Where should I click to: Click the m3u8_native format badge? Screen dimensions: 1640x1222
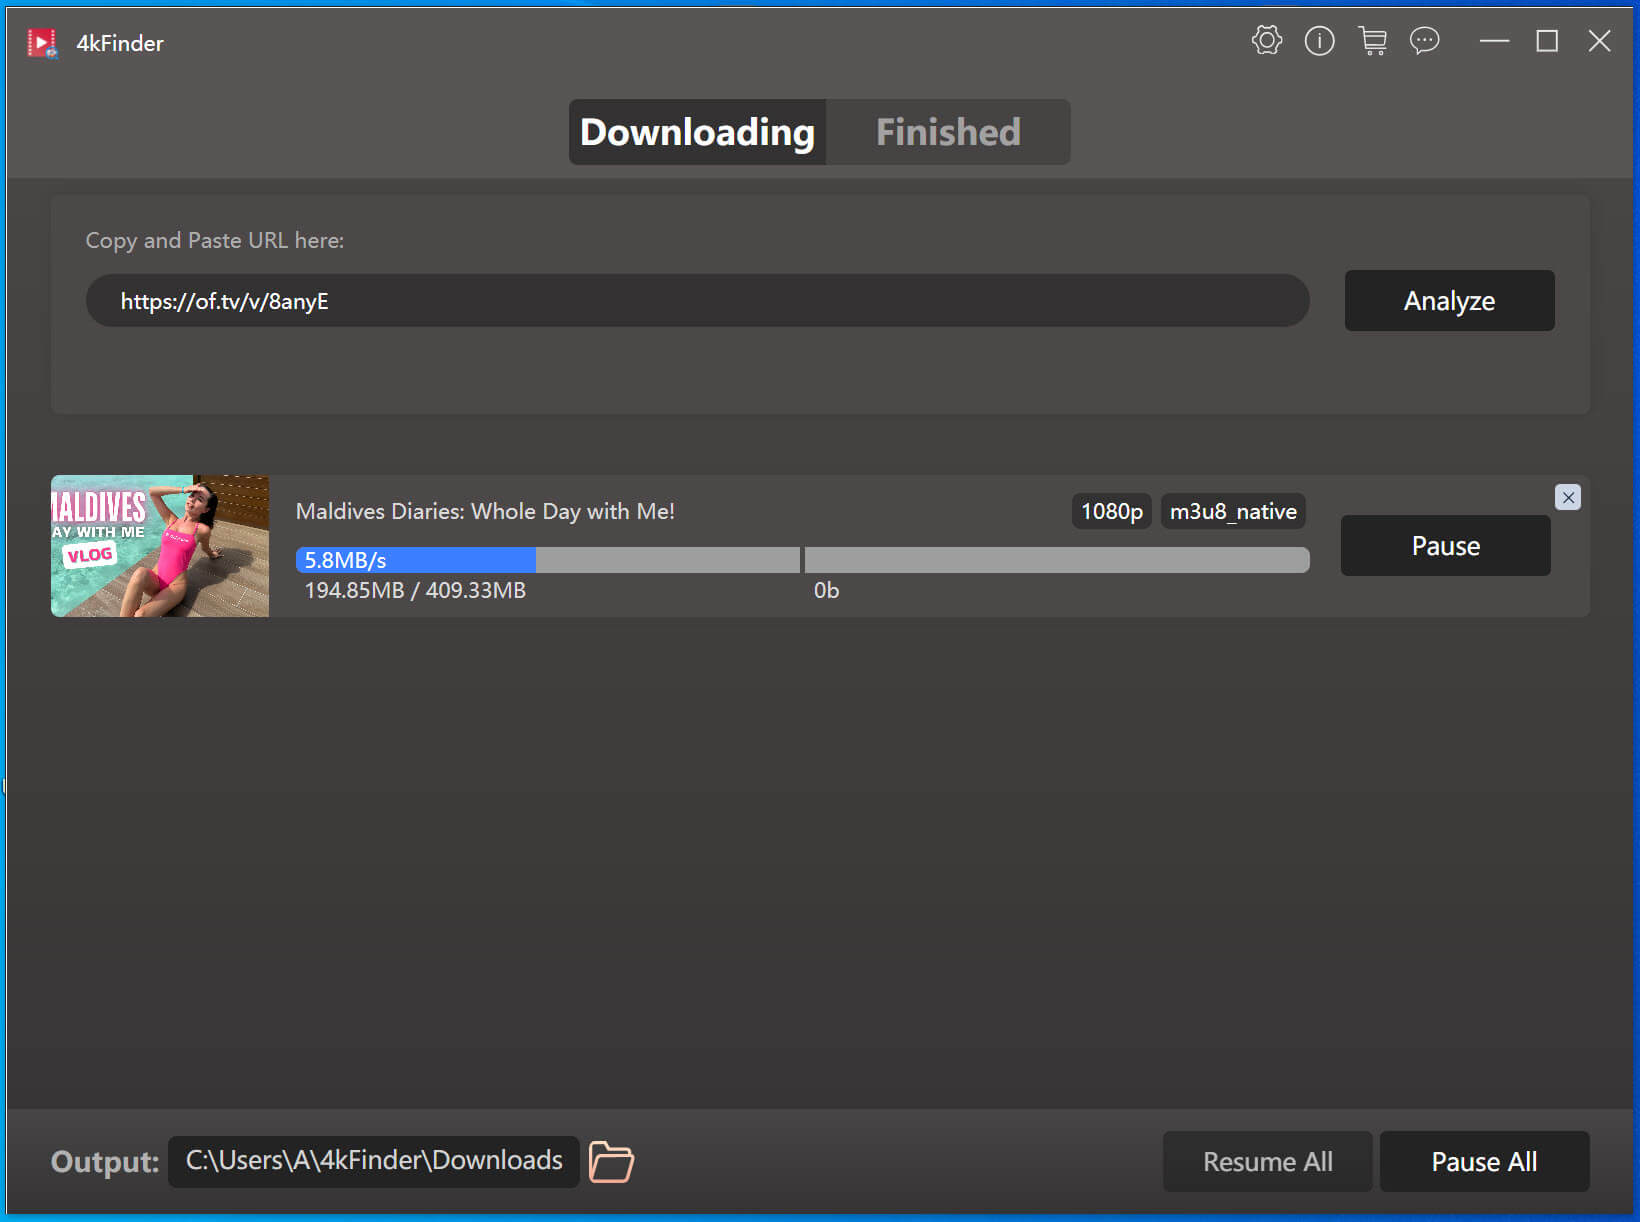[1232, 511]
